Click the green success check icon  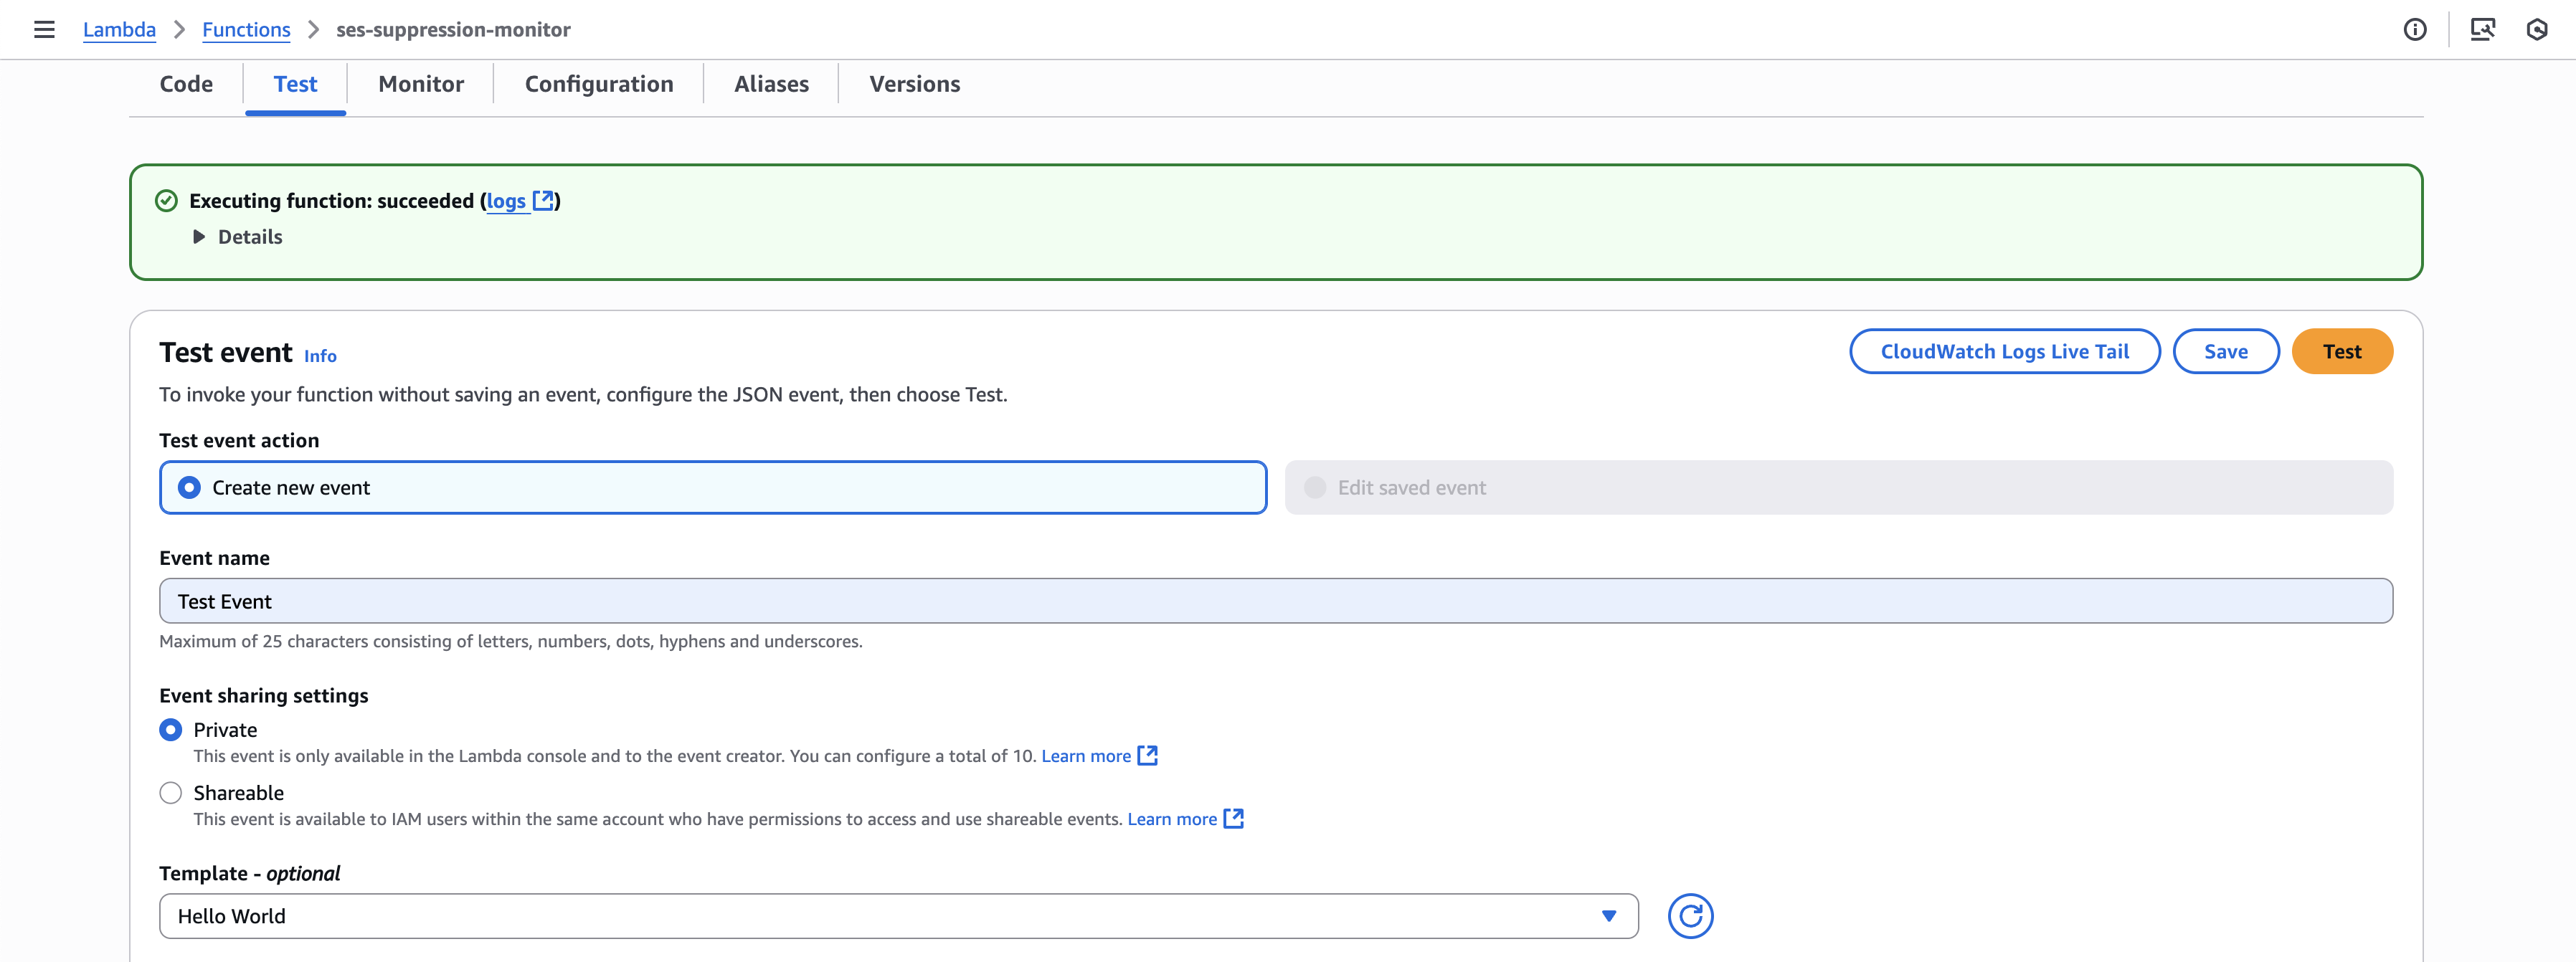coord(166,201)
